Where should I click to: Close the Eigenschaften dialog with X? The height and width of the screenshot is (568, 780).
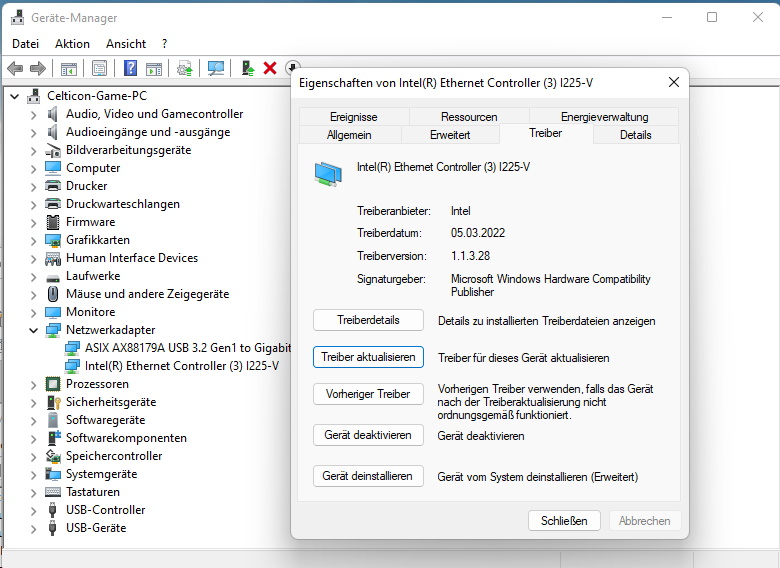pos(674,82)
